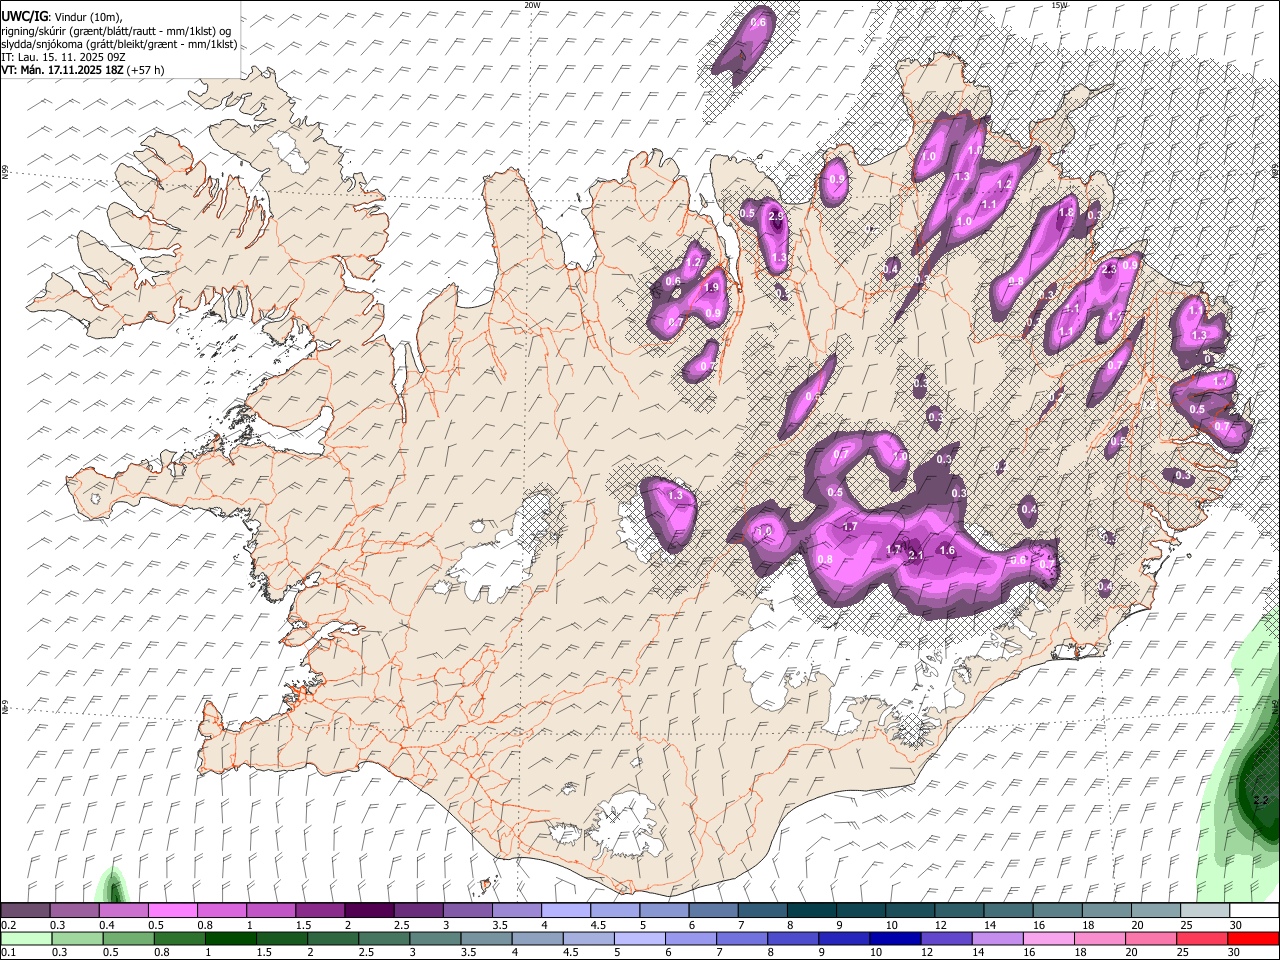Viewport: 1280px width, 960px height.
Task: Click the '15W' longitude label
Action: (1059, 5)
